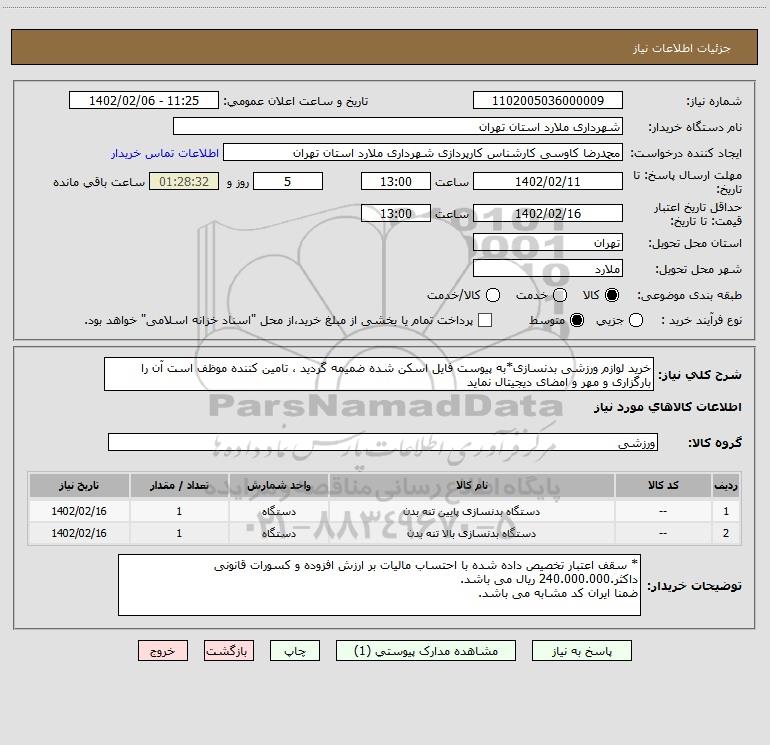Image resolution: width=770 pixels, height=745 pixels.
Task: Click the خروج exit button
Action: point(163,651)
